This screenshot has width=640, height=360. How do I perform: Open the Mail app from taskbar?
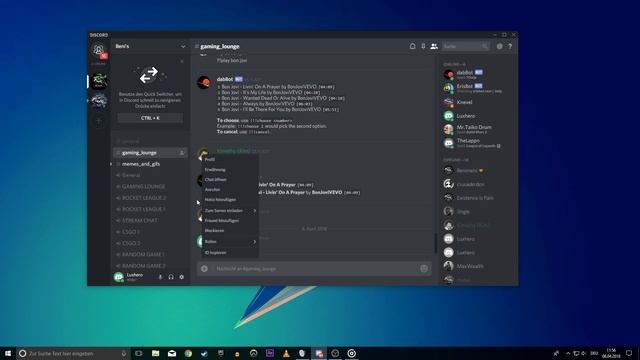click(172, 353)
